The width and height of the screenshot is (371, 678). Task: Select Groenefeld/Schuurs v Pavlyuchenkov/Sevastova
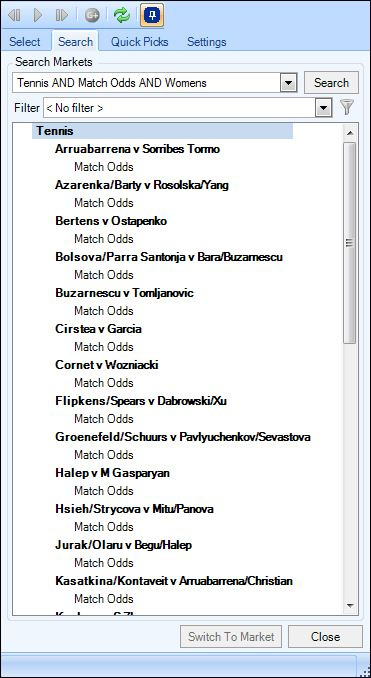(183, 437)
